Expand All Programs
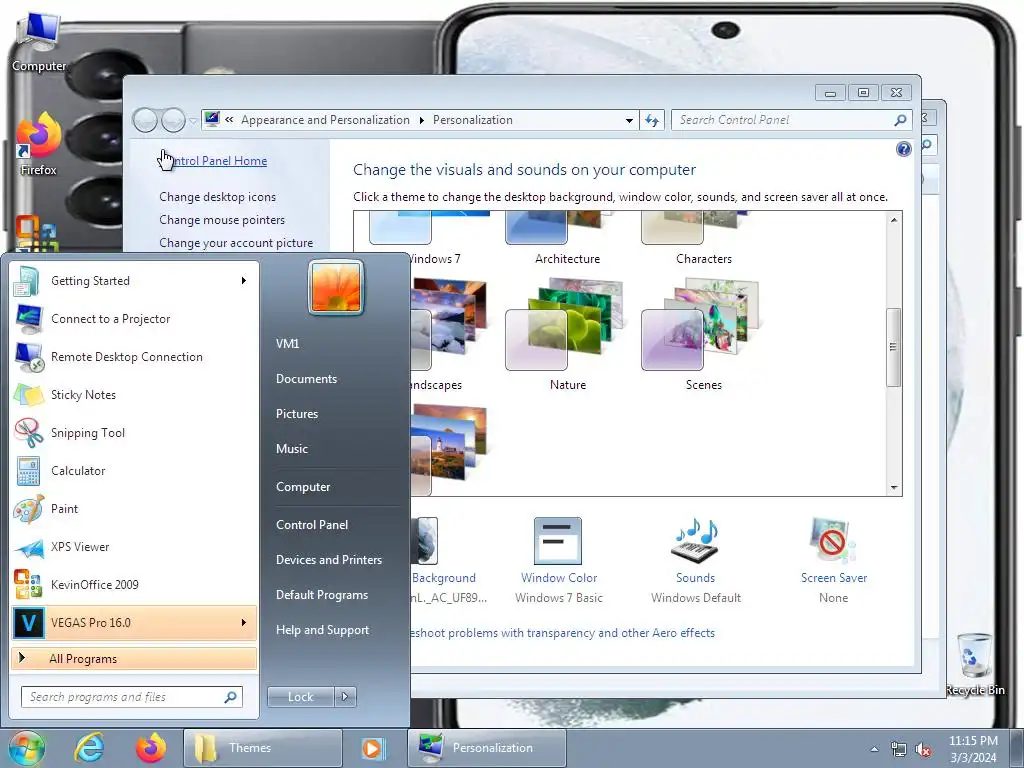The image size is (1024, 768). point(134,659)
